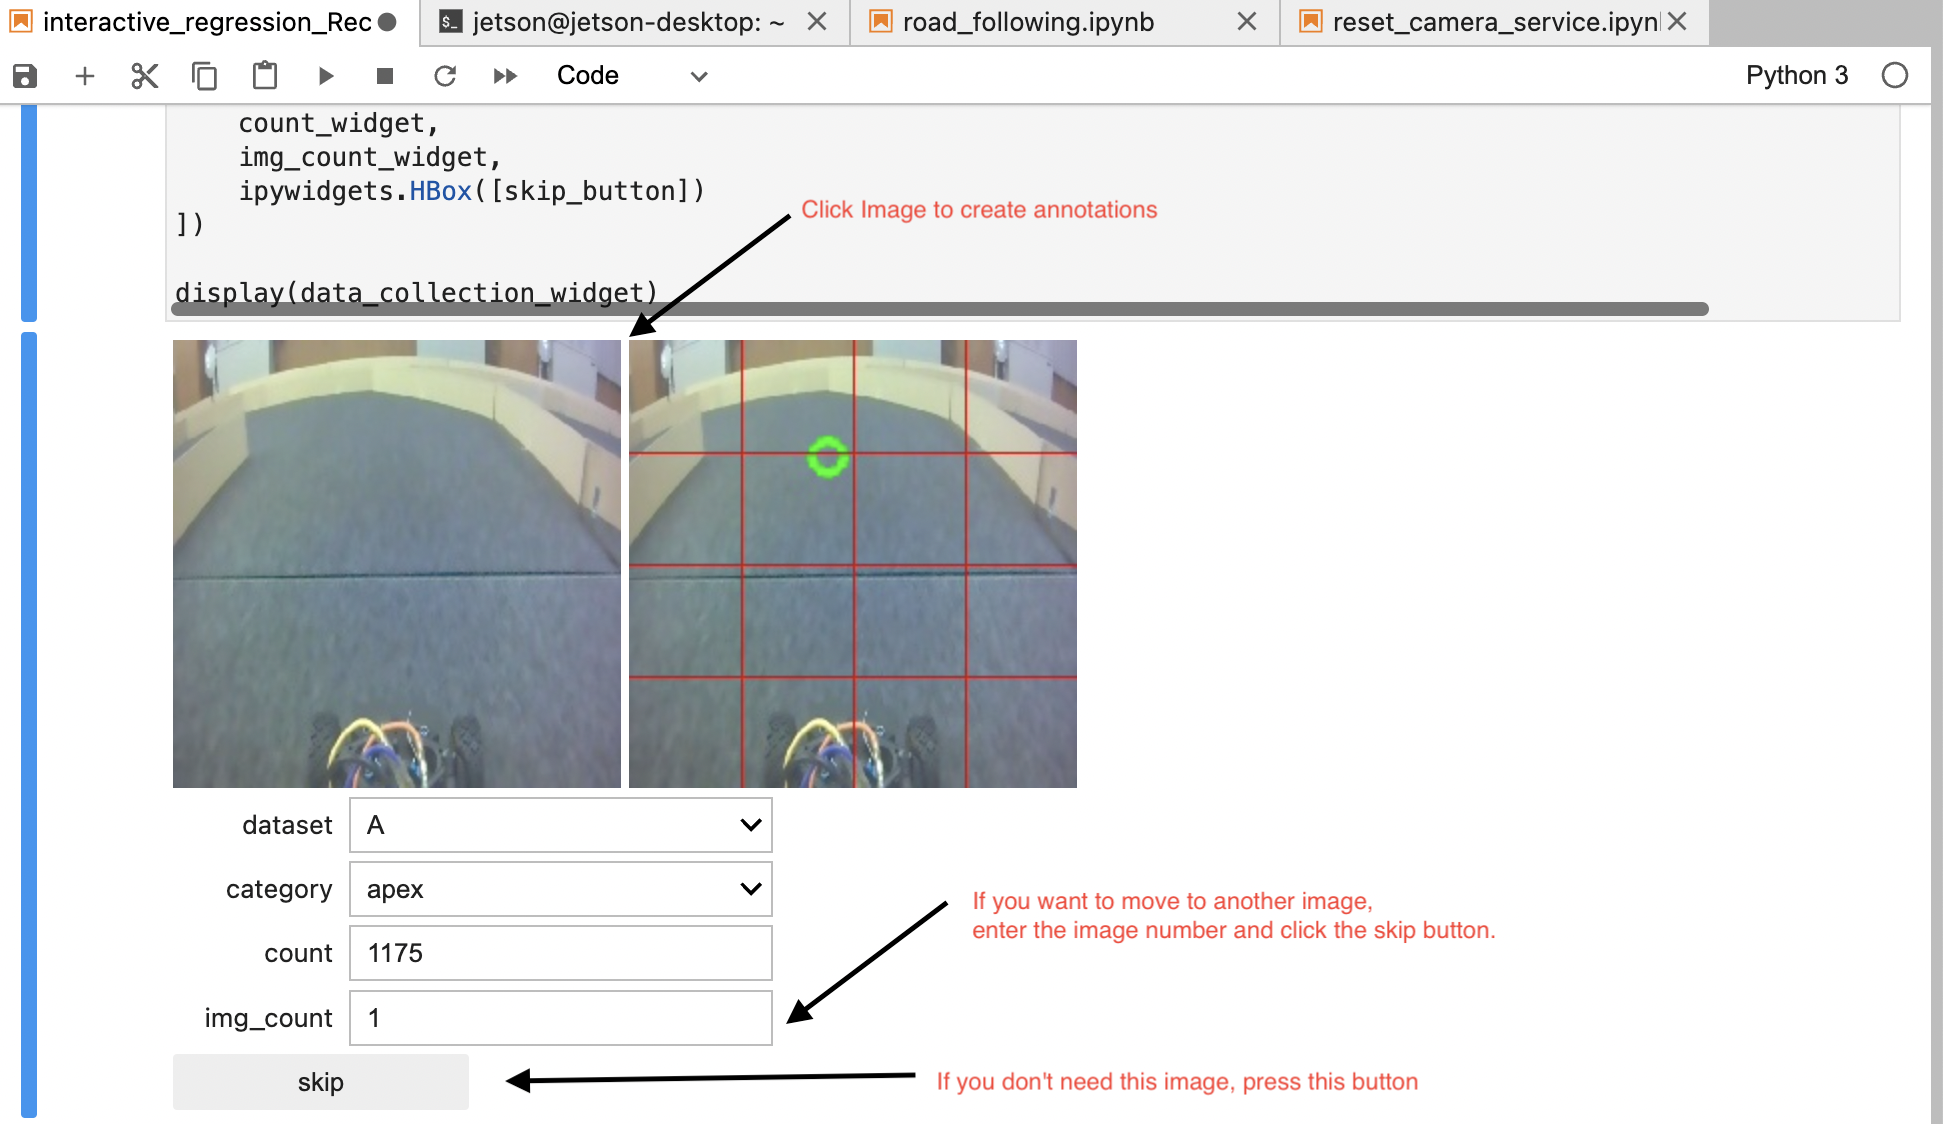This screenshot has width=1943, height=1124.
Task: Interrupt the kernel
Action: tap(385, 75)
